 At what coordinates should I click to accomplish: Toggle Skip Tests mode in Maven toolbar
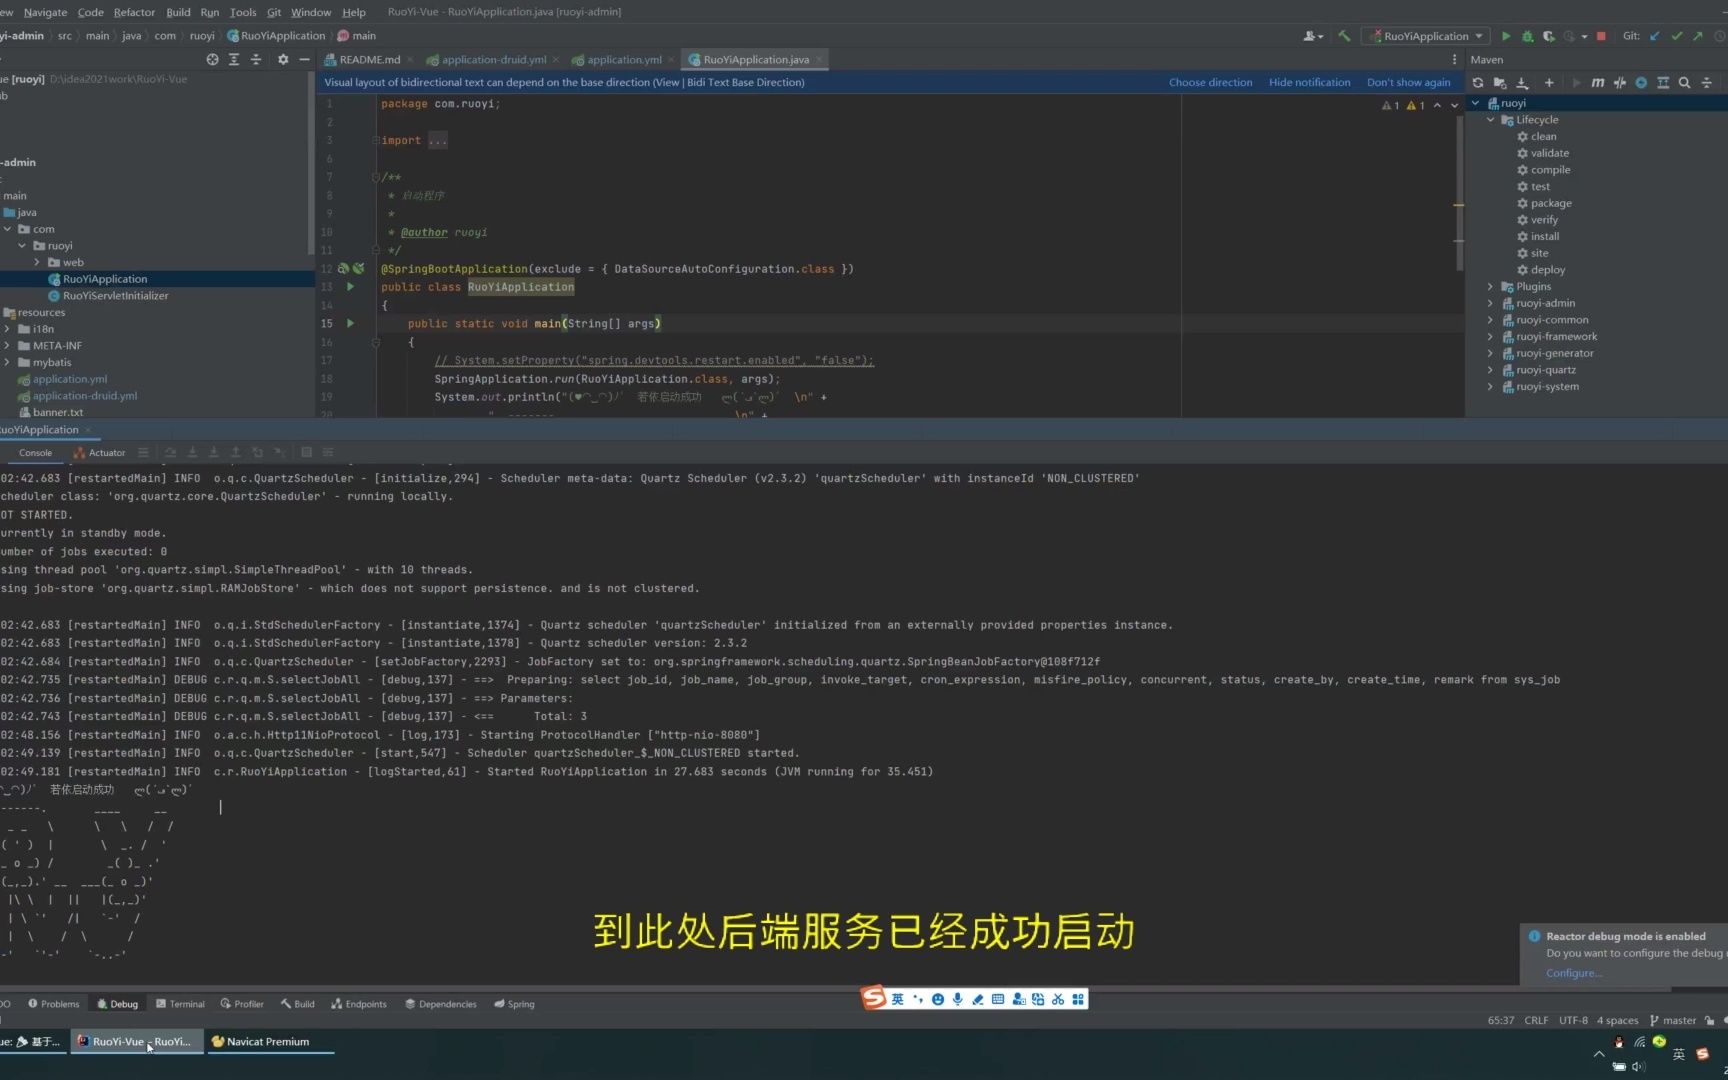point(1641,83)
